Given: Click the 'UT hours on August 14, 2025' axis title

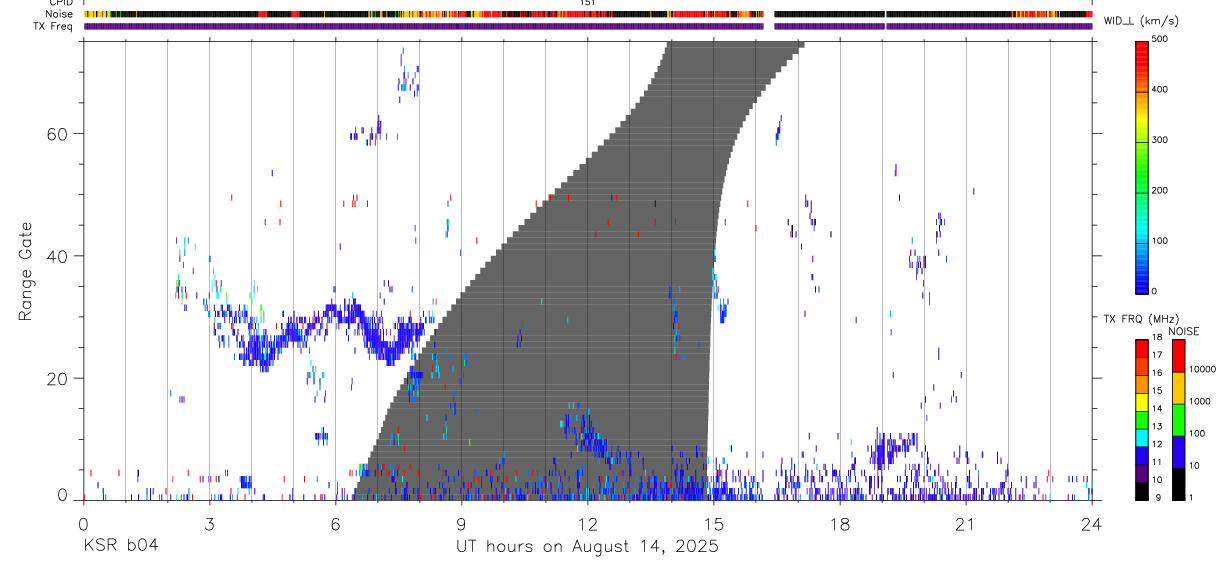Looking at the screenshot, I should coord(588,546).
